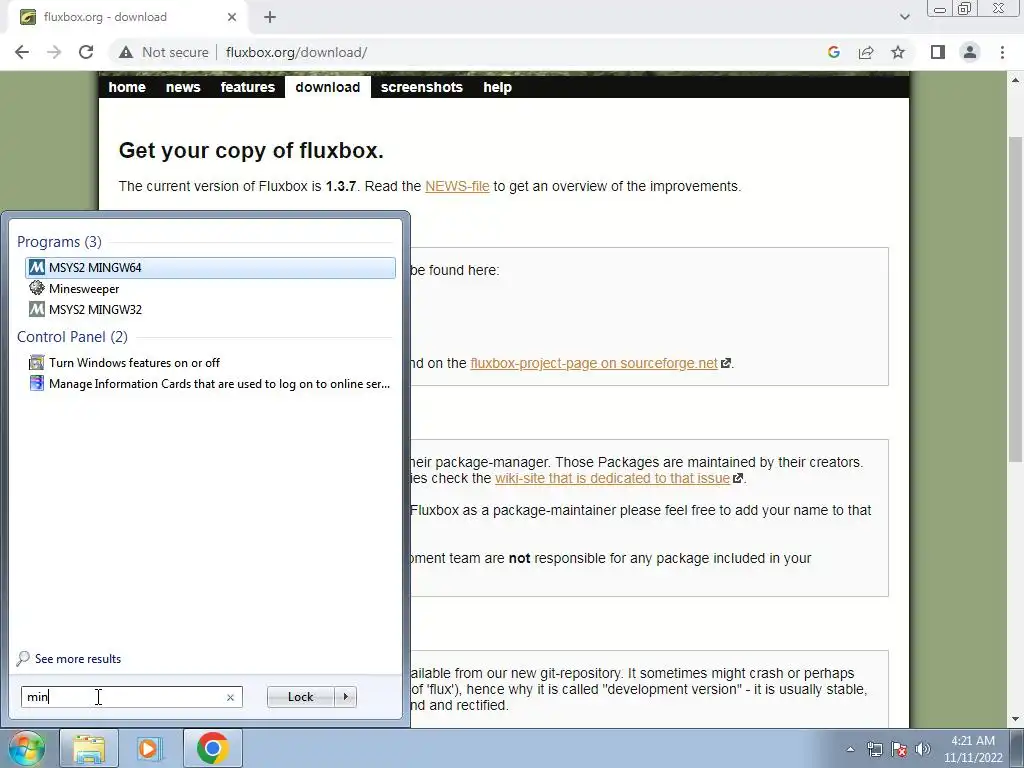Click the page scrollbar down arrow
Image resolution: width=1024 pixels, height=768 pixels.
click(x=1016, y=719)
